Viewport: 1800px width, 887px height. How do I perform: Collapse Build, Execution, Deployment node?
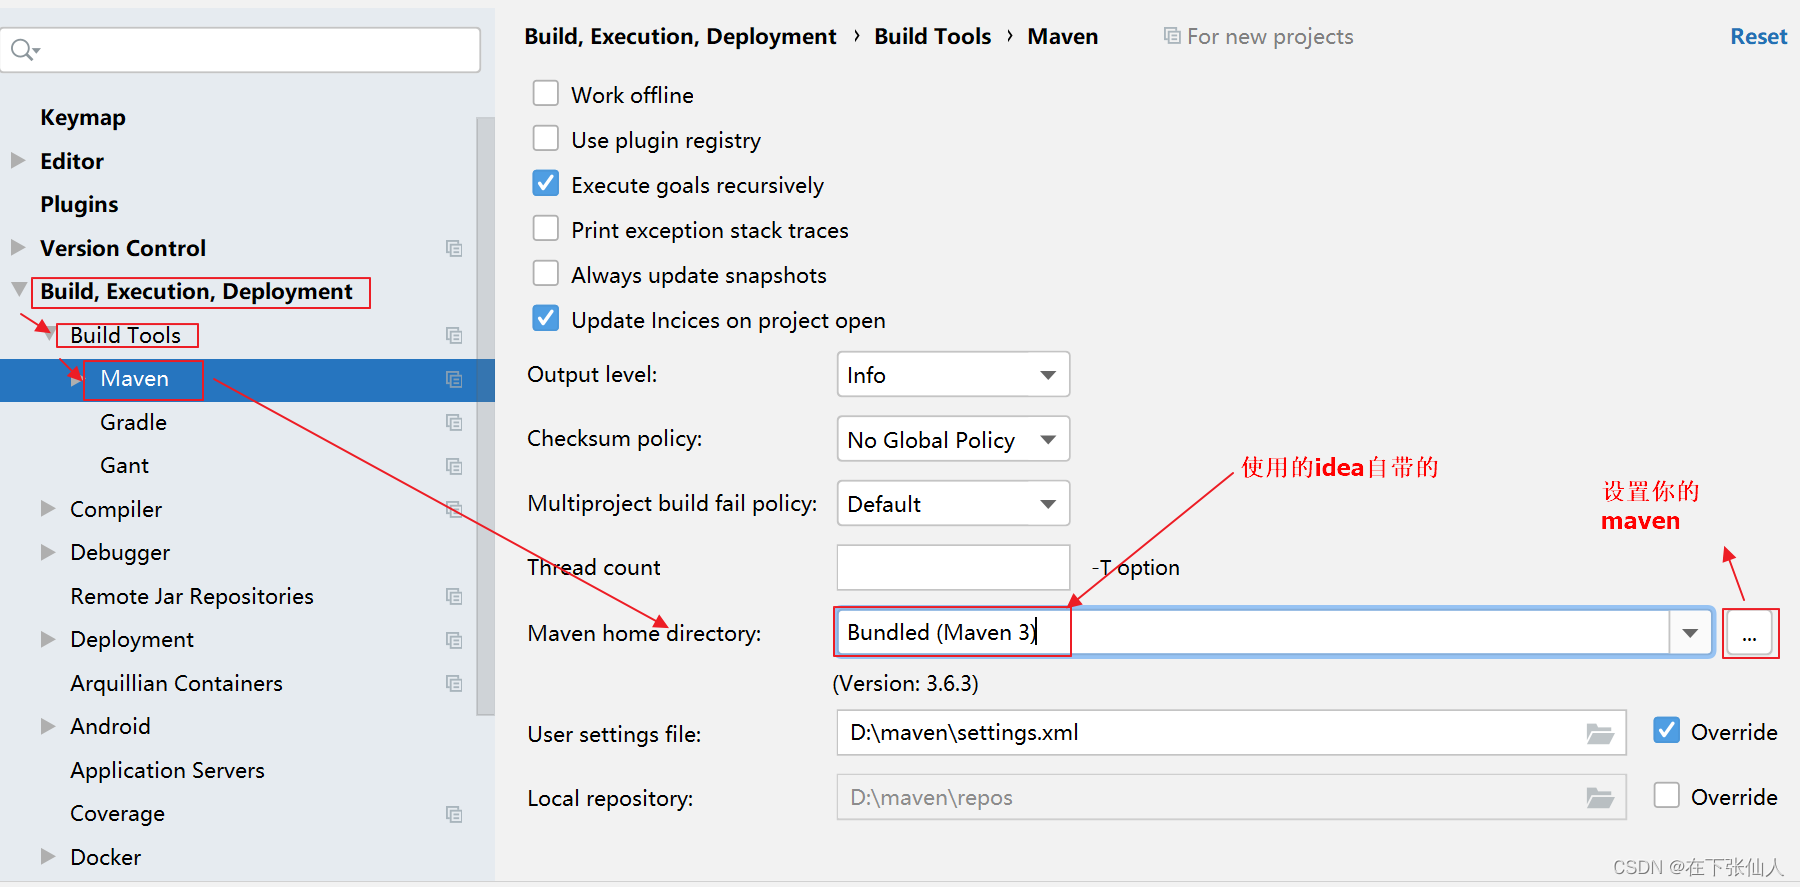[x=19, y=290]
